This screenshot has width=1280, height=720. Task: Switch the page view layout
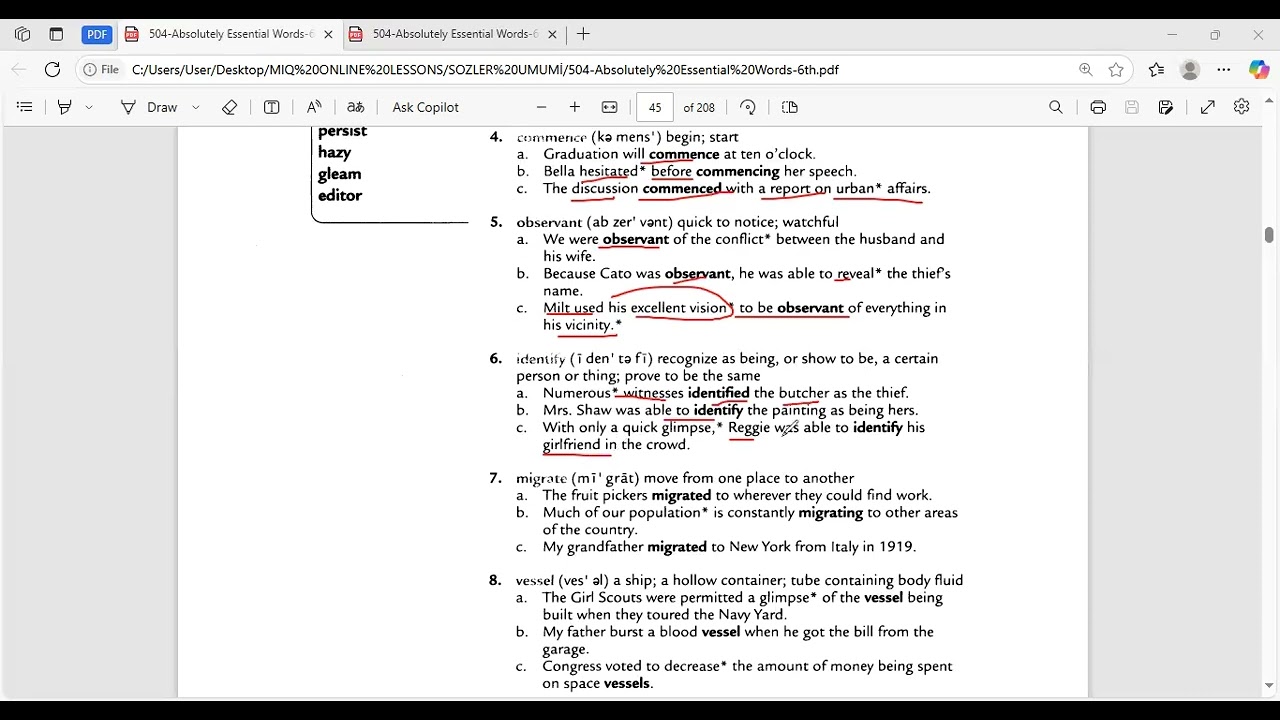[789, 107]
